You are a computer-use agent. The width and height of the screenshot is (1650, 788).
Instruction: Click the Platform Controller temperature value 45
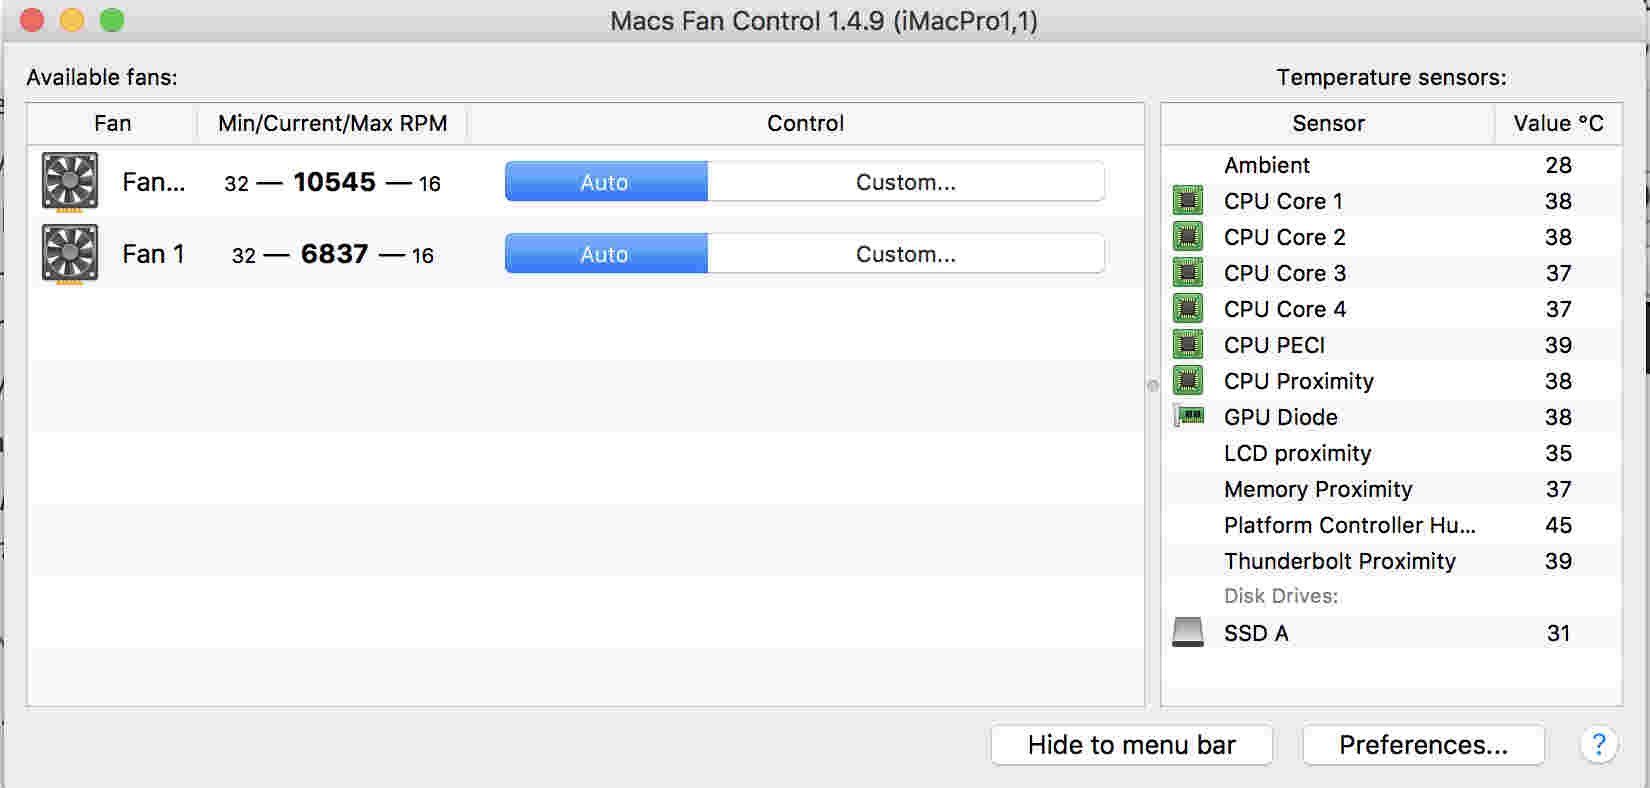(1558, 525)
